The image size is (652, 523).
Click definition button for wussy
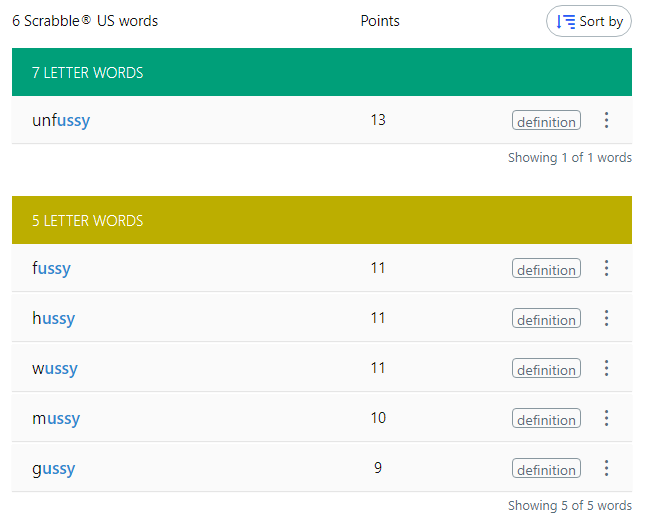coord(546,369)
